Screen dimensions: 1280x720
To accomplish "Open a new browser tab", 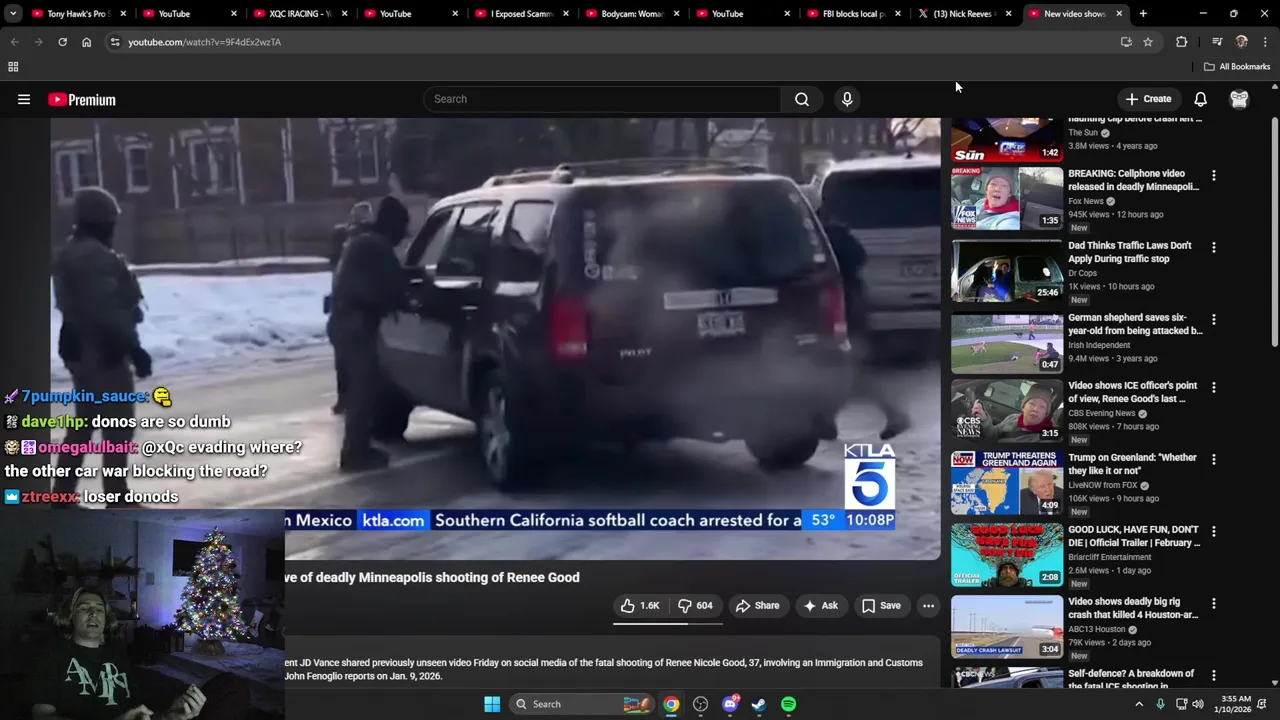I will 1143,14.
